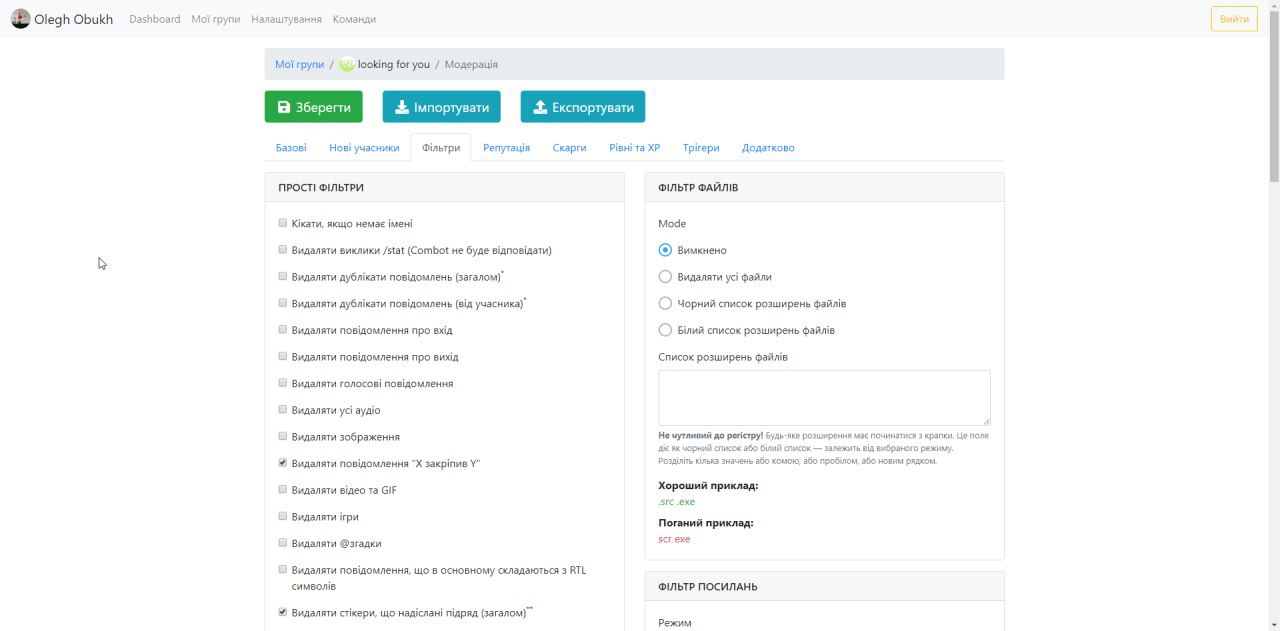This screenshot has height=631, width=1280.
Task: Click the Вийти logout button
Action: tap(1234, 19)
